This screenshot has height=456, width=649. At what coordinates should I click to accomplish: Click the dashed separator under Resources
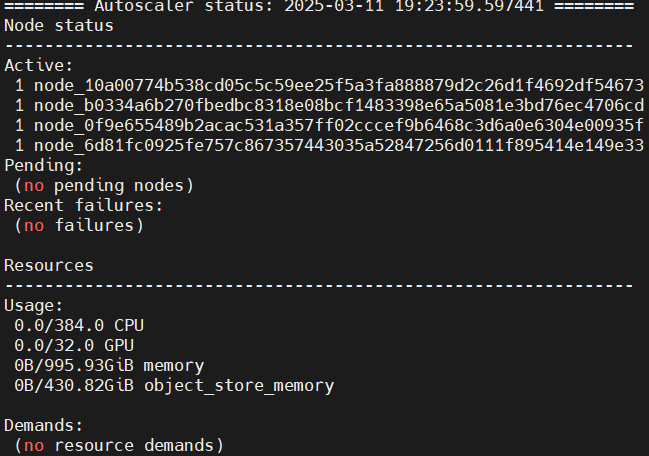click(x=319, y=286)
